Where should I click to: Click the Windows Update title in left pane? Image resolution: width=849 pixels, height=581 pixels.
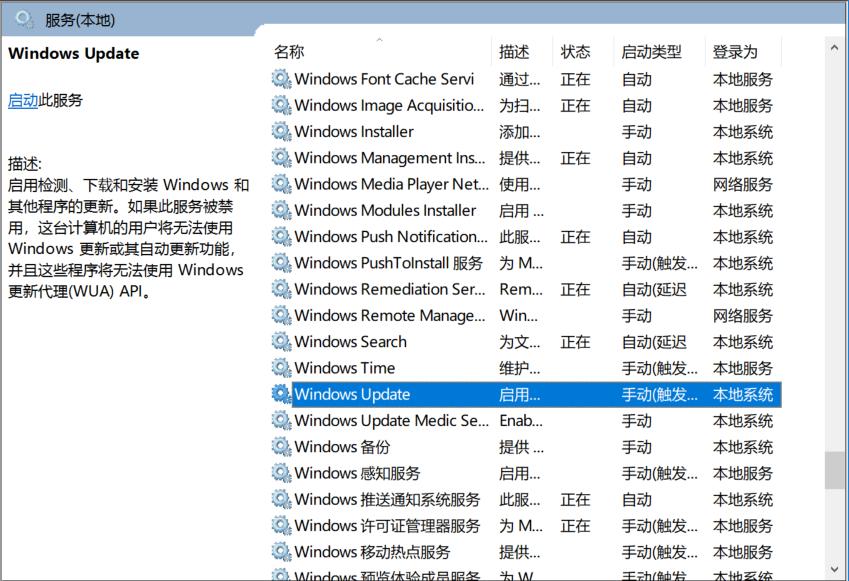tap(74, 53)
